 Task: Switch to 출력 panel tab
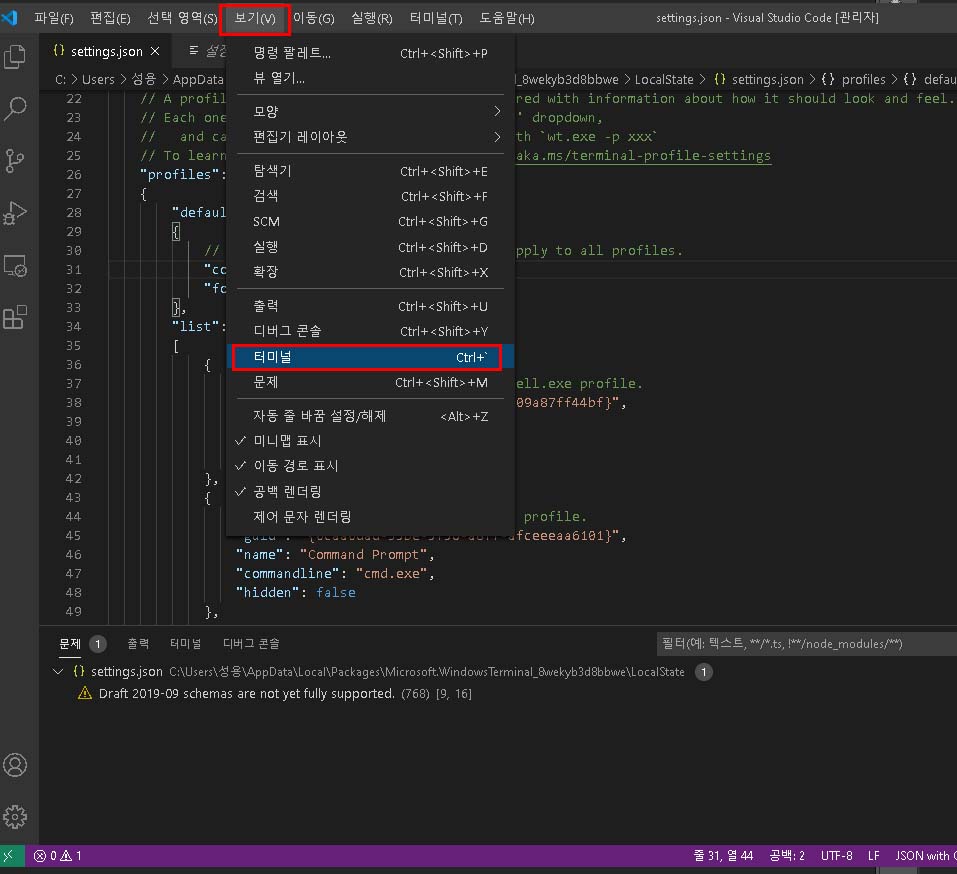click(x=138, y=644)
